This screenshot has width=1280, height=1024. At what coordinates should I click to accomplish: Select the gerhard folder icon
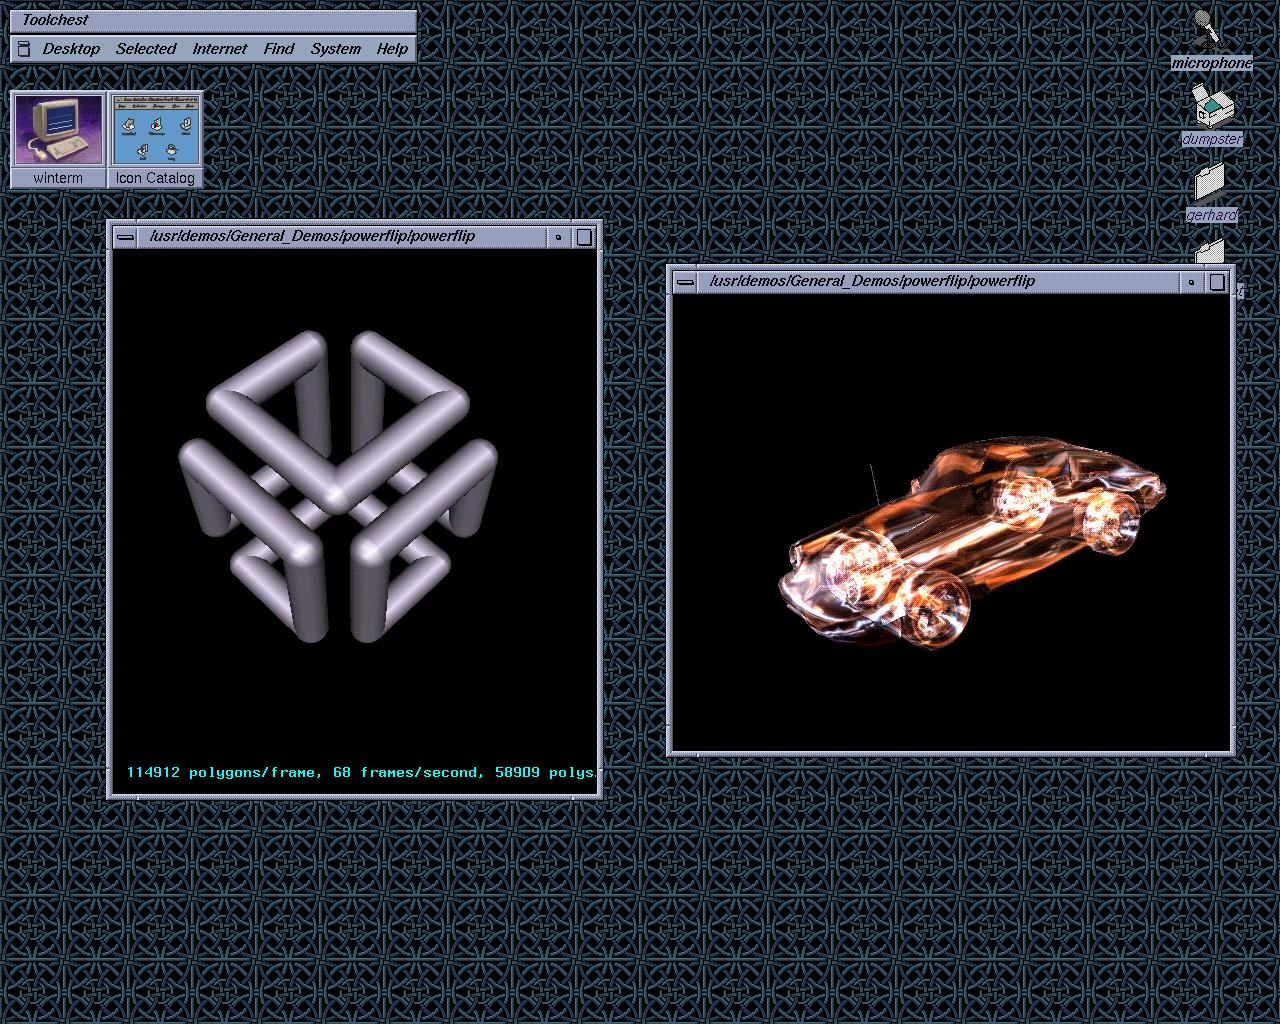1210,185
